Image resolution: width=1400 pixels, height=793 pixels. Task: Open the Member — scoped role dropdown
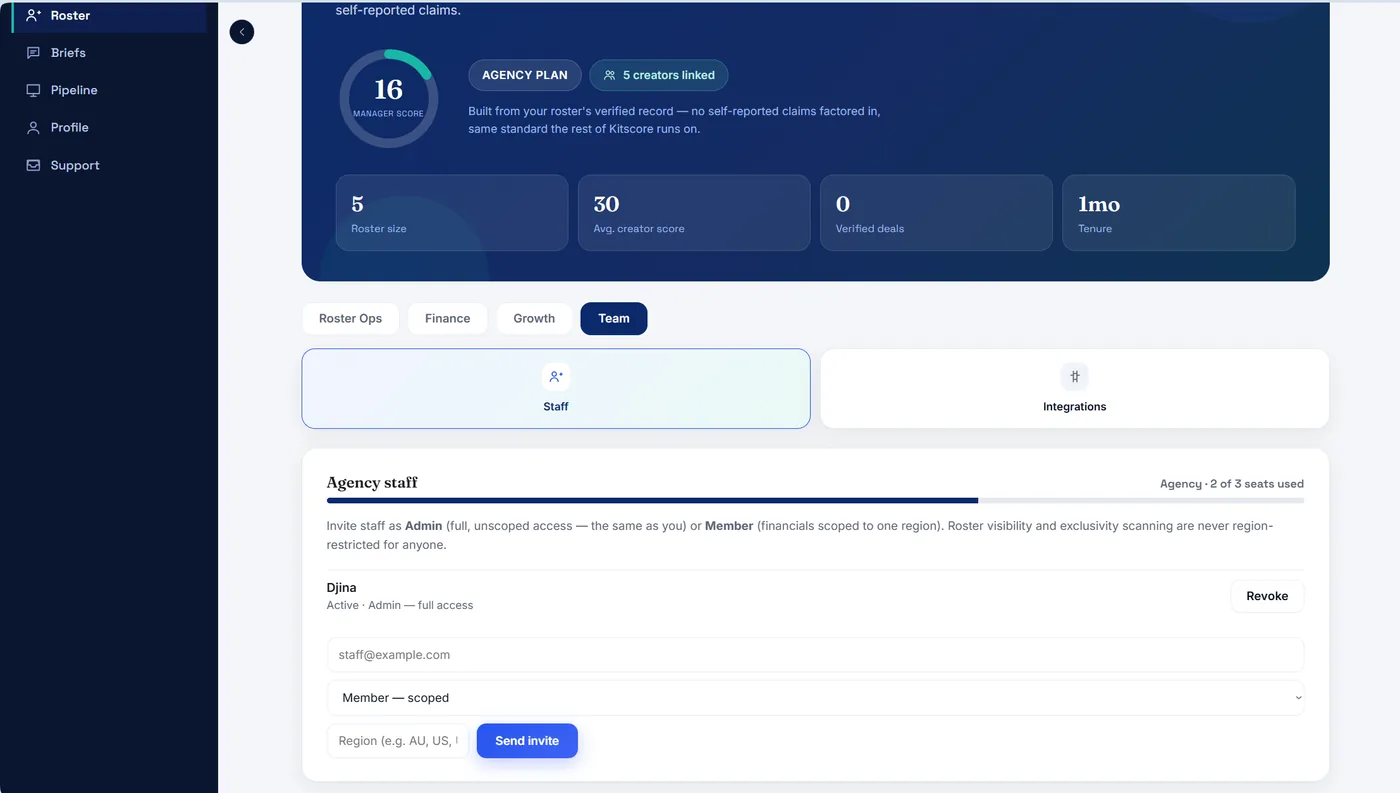click(x=815, y=698)
